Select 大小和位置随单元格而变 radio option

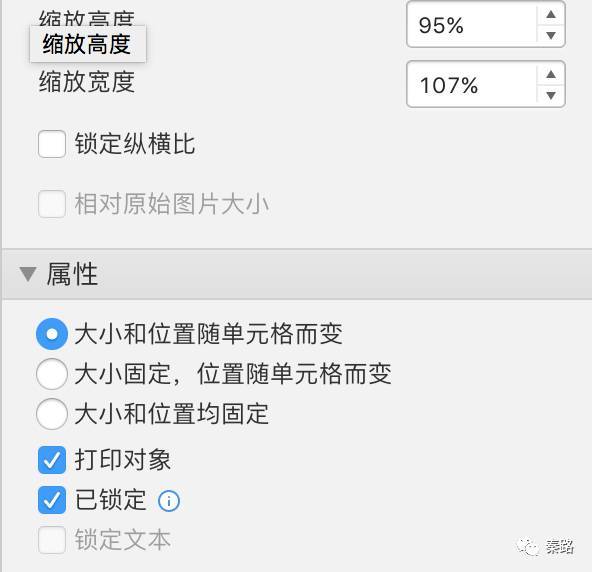coord(52,334)
